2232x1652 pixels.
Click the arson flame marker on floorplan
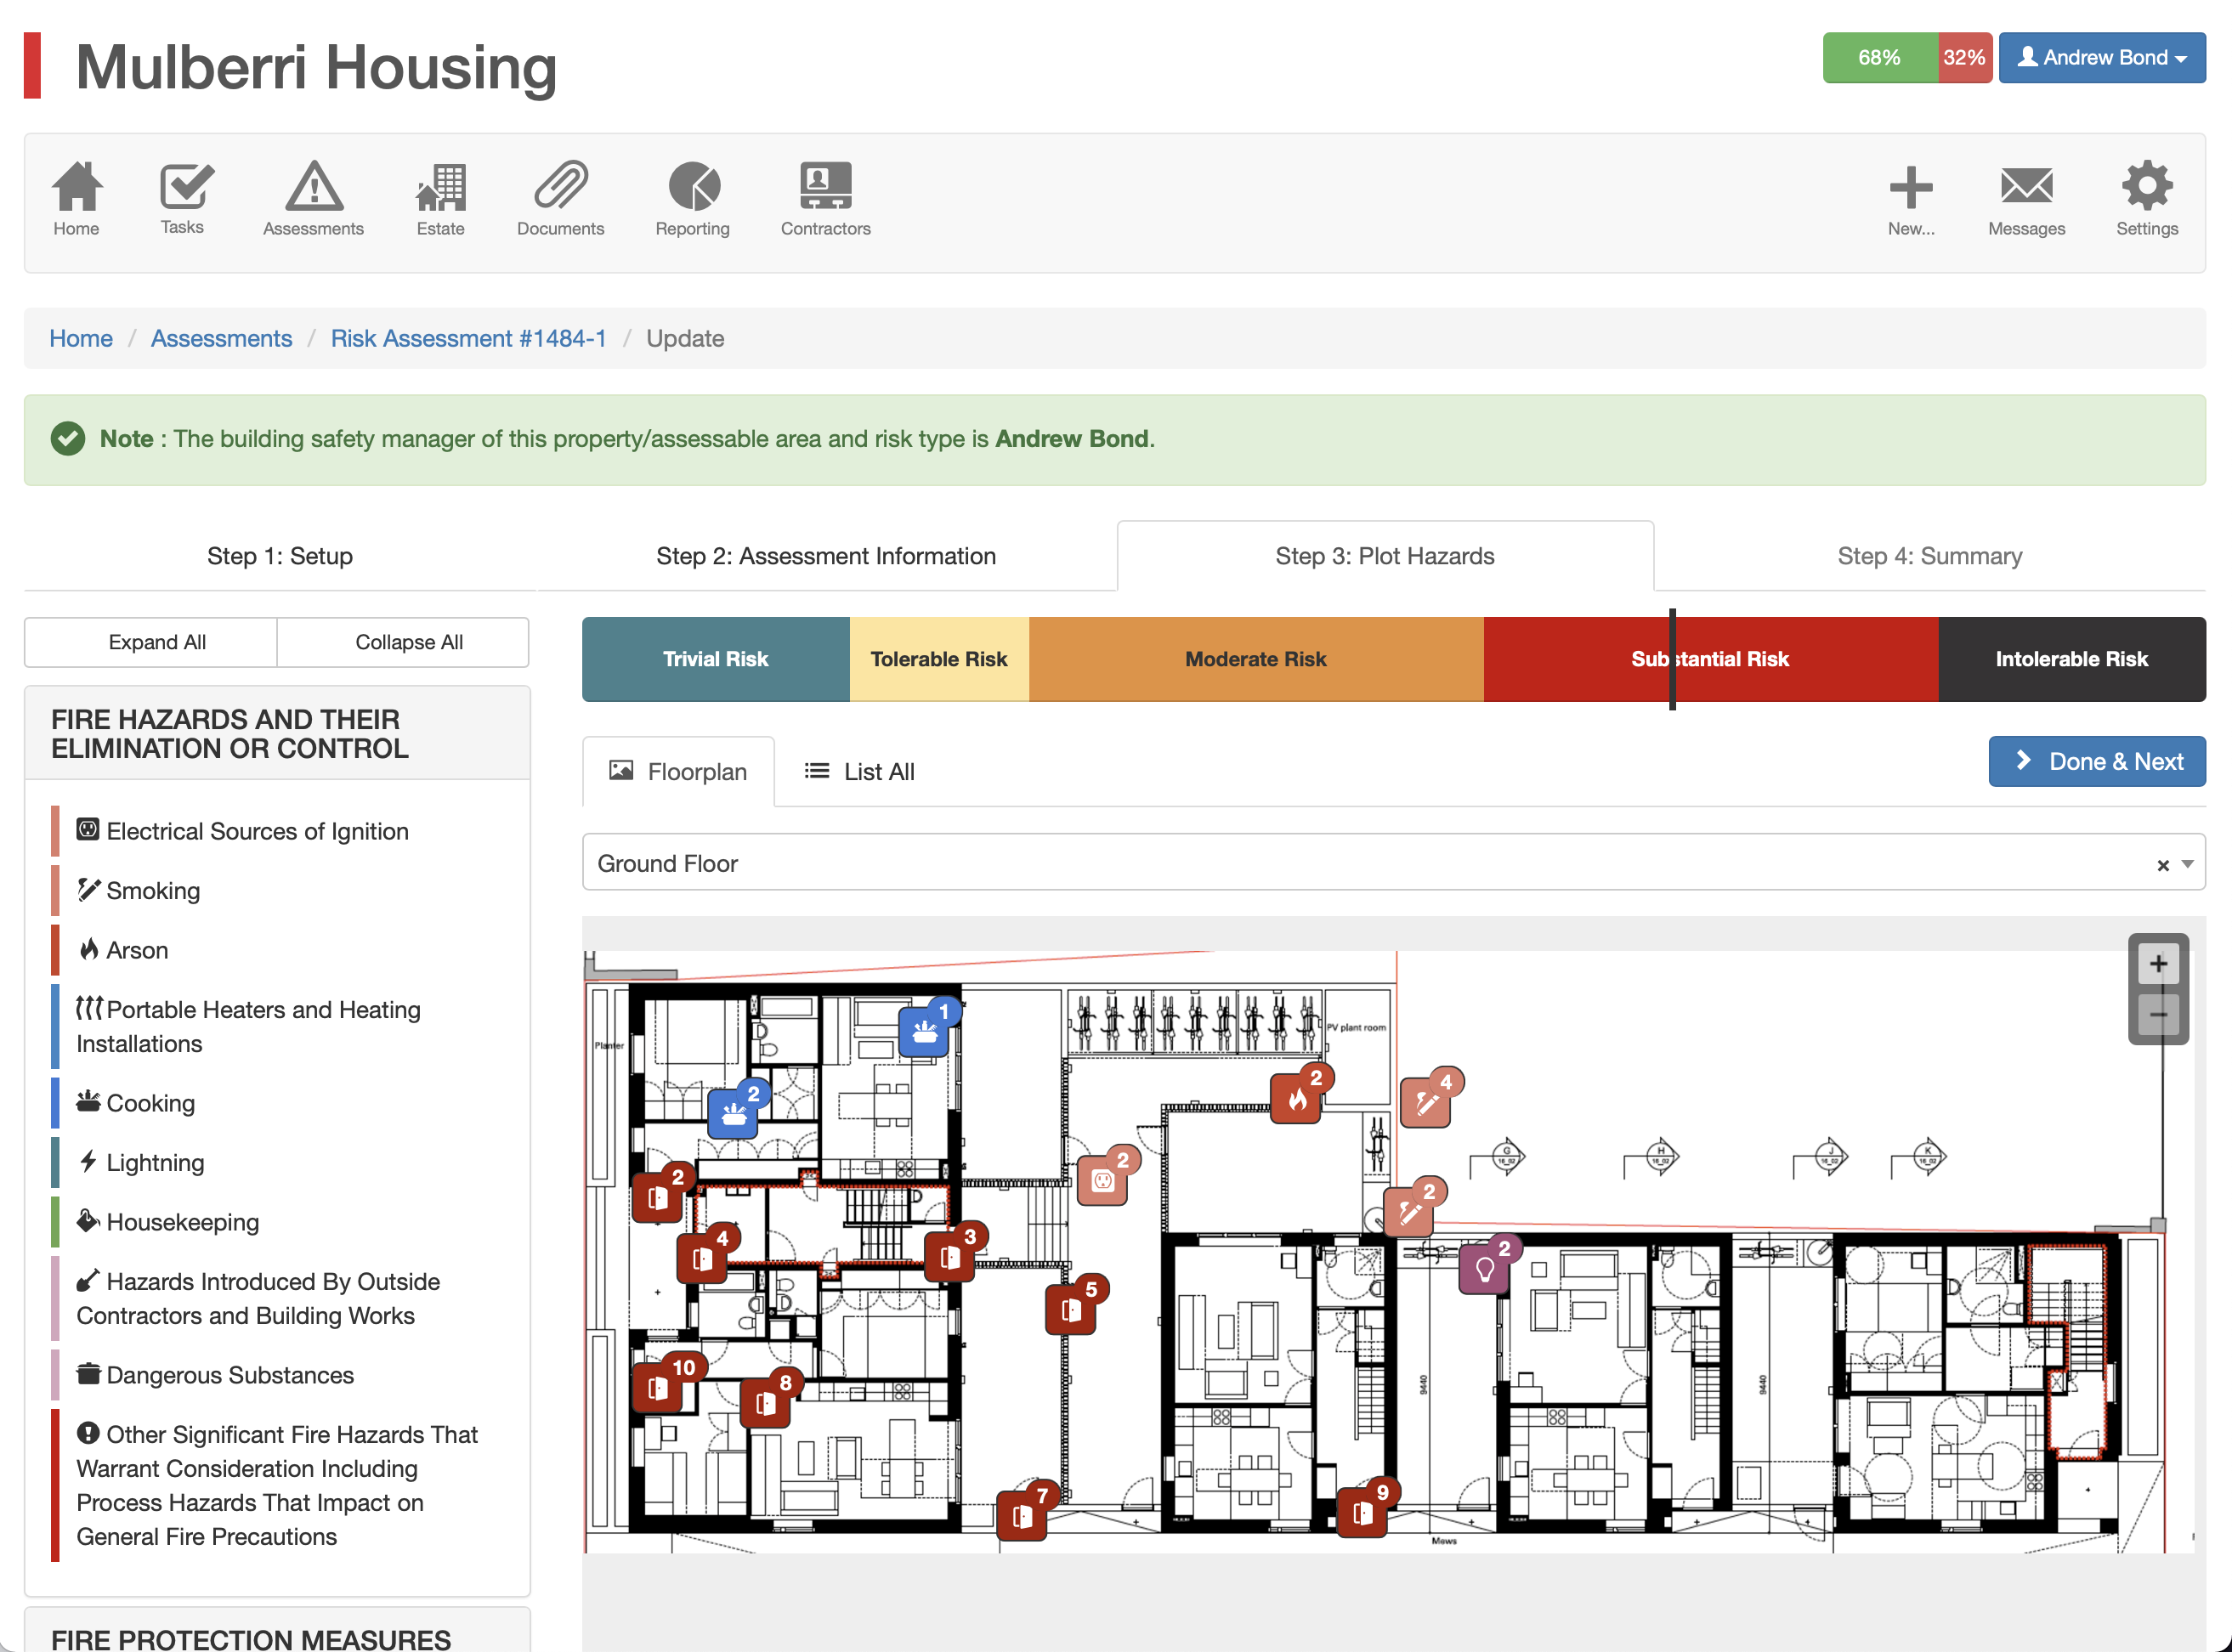point(1296,1100)
